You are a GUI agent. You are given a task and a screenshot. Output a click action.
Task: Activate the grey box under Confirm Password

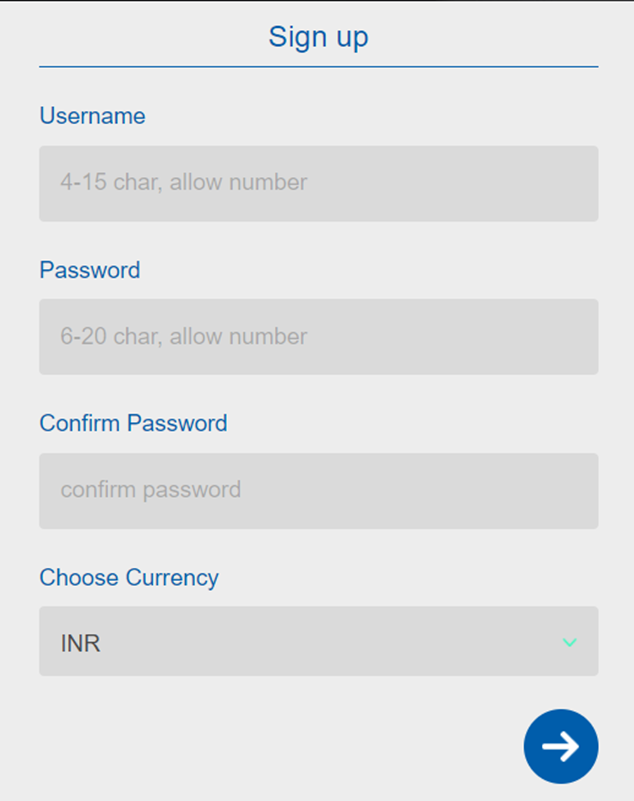click(318, 491)
